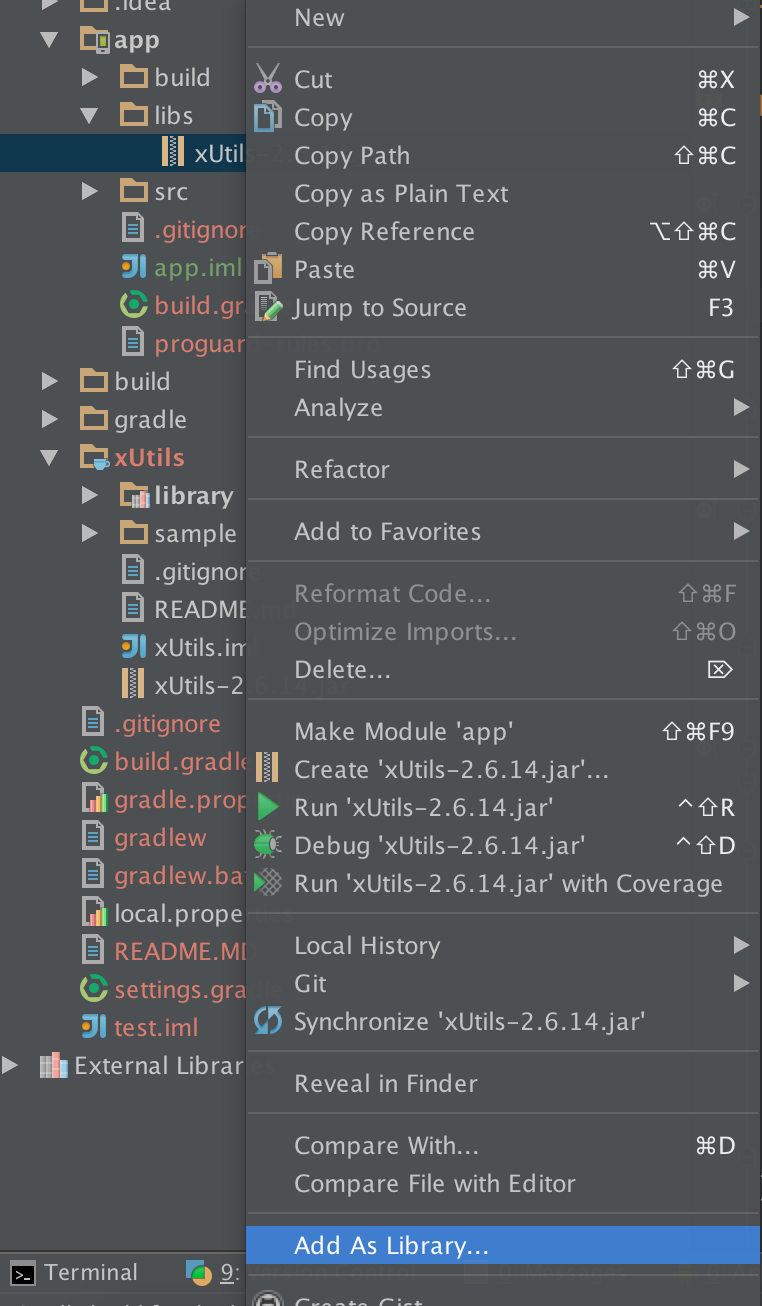Select Make Module 'app'
The width and height of the screenshot is (762, 1306).
pyautogui.click(x=504, y=732)
